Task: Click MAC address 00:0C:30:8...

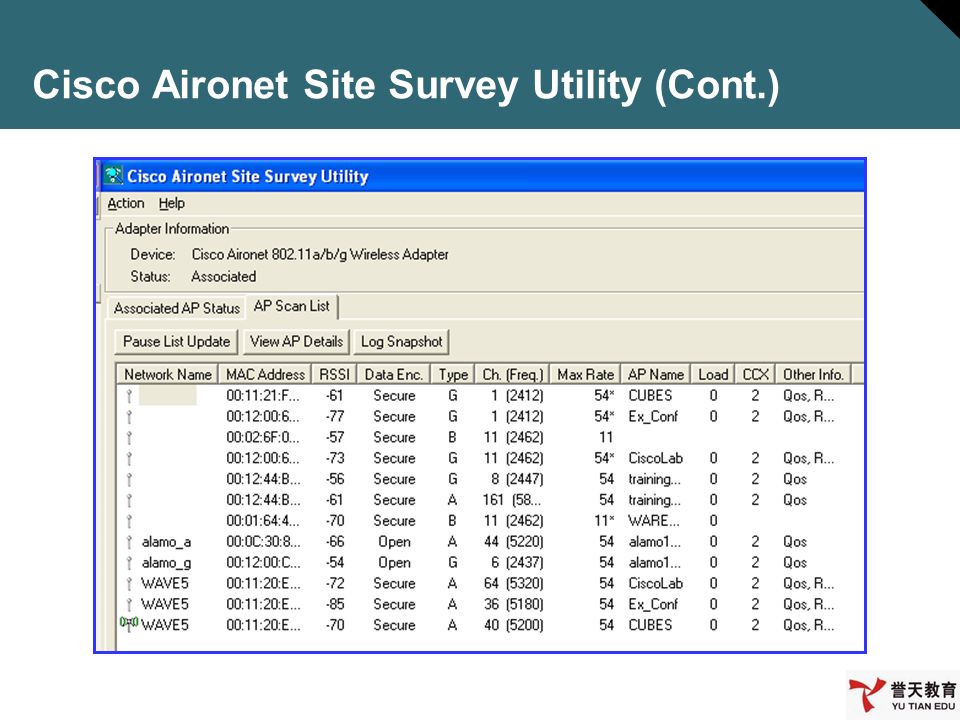Action: (263, 542)
